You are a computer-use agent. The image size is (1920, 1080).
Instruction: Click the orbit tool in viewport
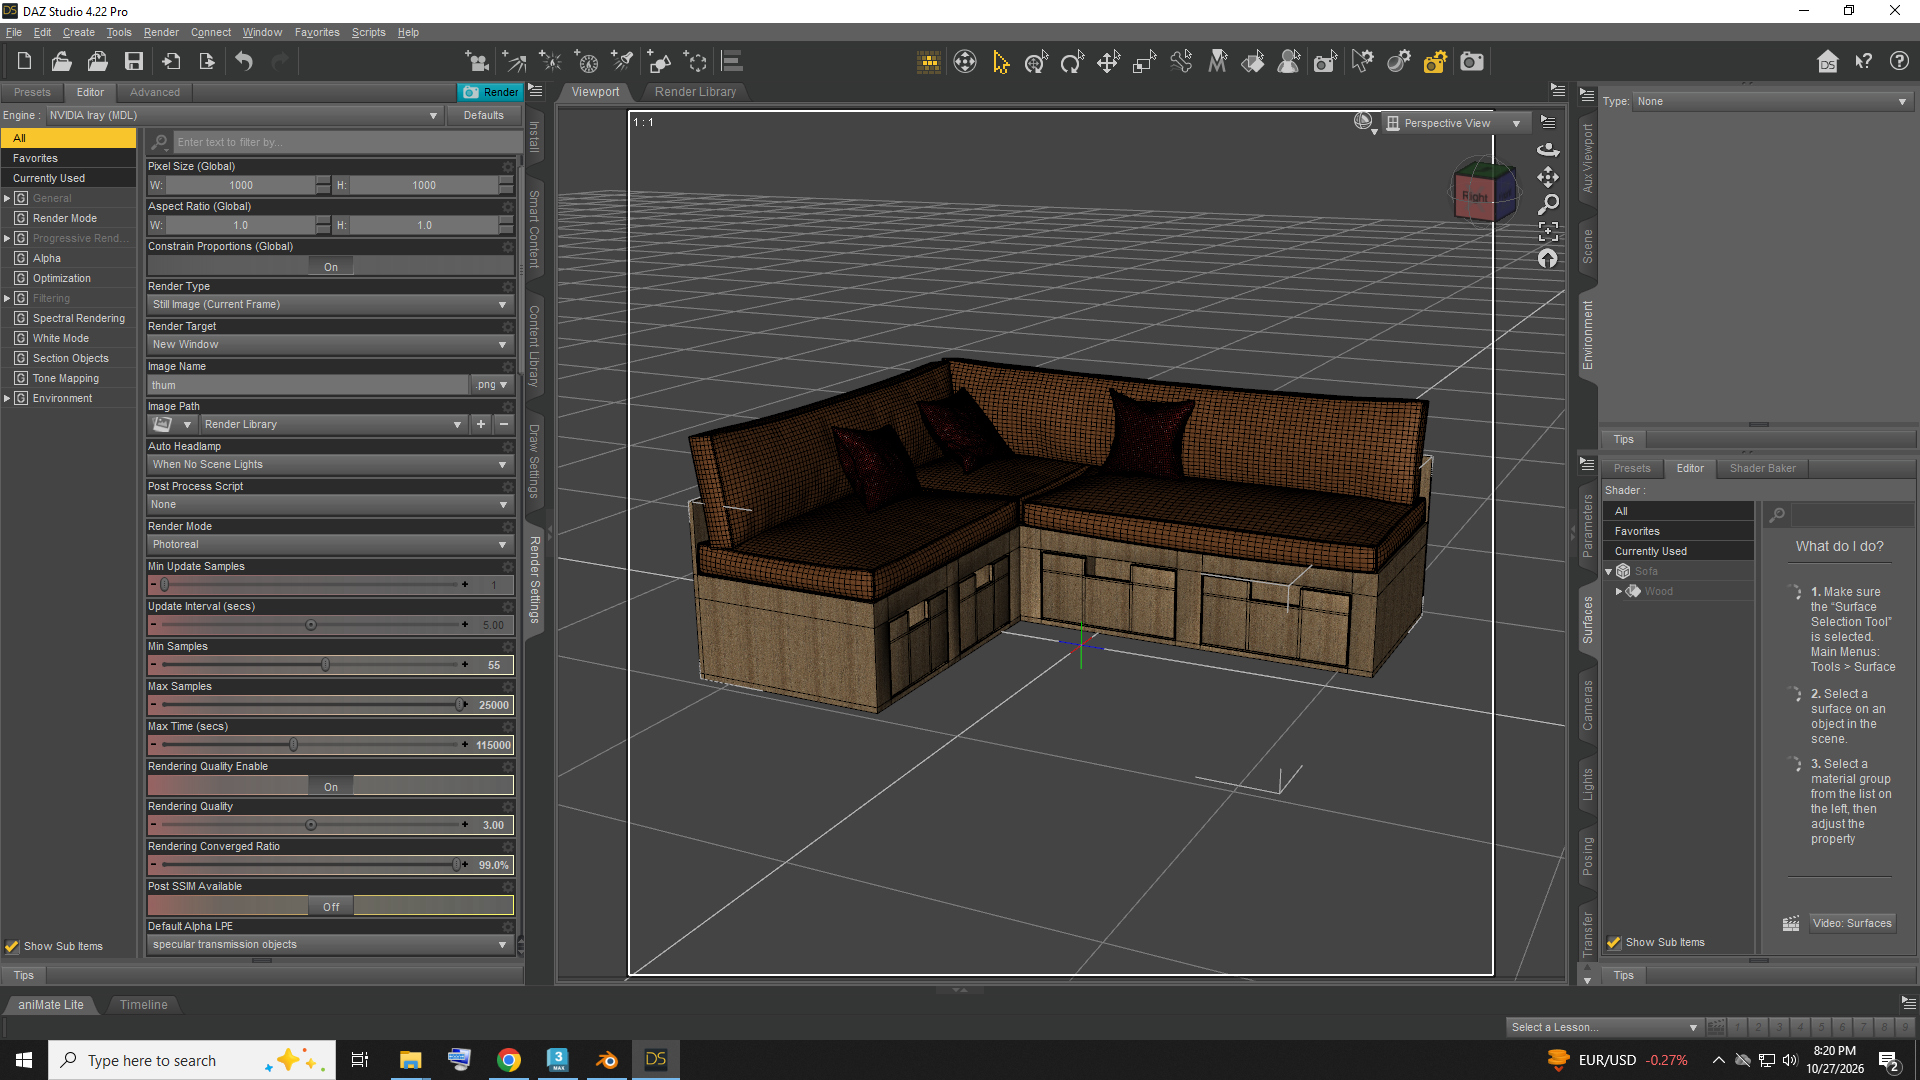1548,149
